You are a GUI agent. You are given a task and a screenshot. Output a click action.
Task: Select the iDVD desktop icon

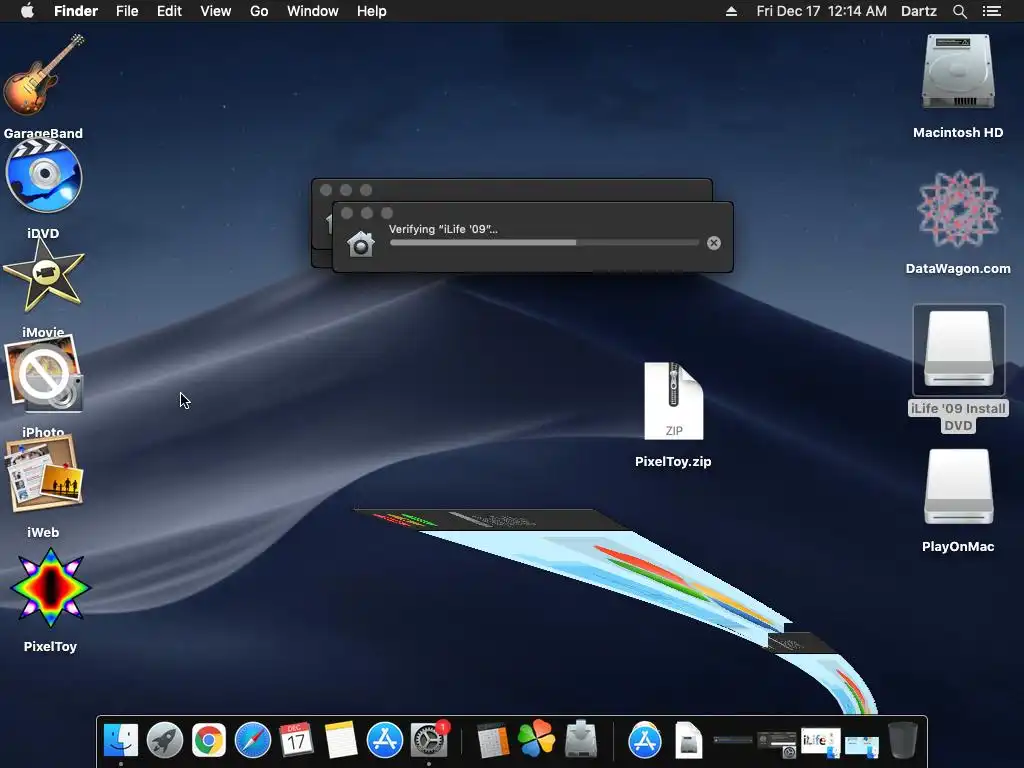(x=44, y=176)
